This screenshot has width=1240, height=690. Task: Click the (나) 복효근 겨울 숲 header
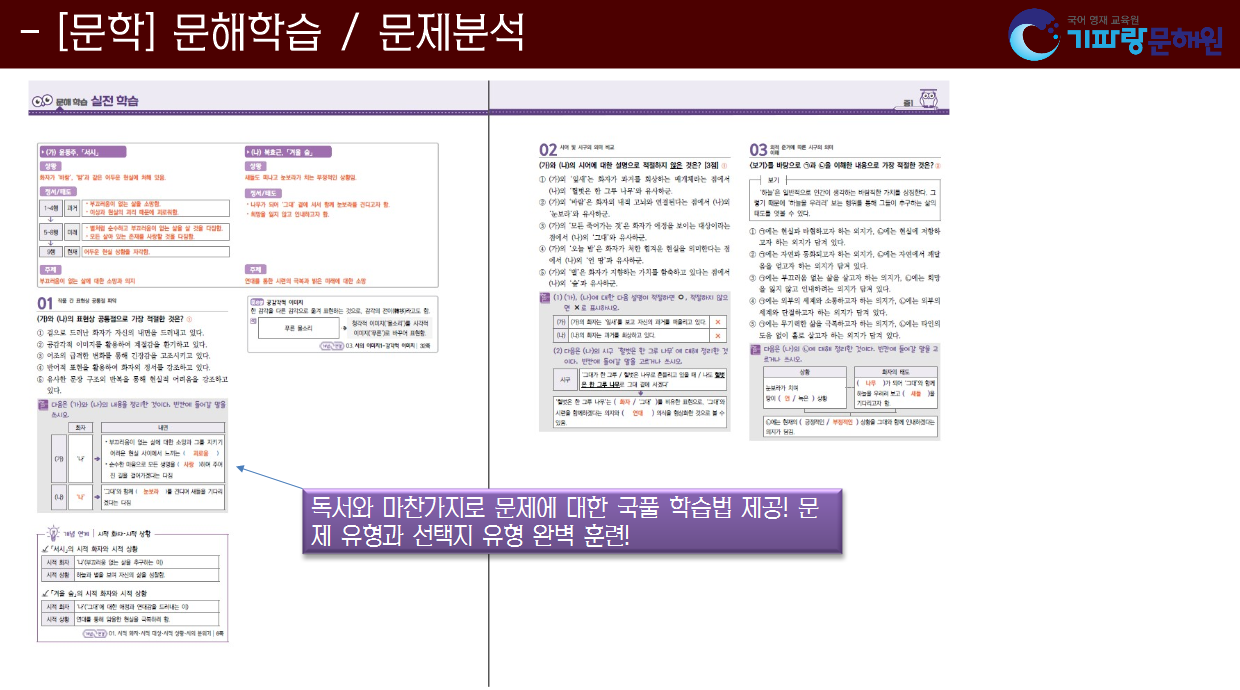click(x=287, y=152)
